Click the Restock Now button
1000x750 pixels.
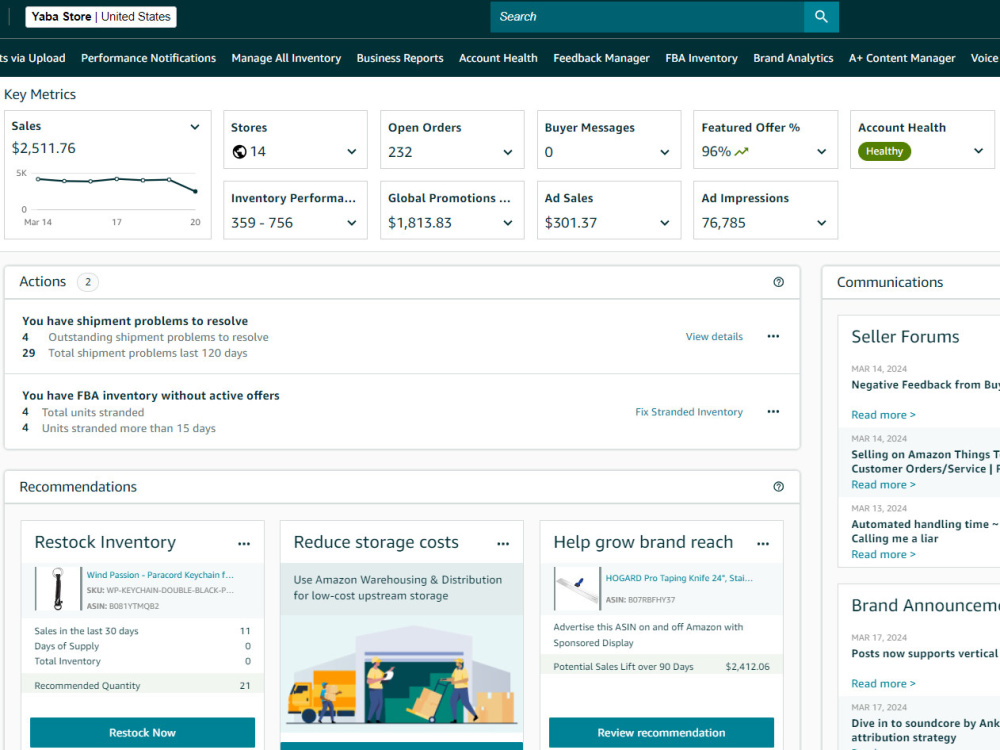pyautogui.click(x=142, y=733)
